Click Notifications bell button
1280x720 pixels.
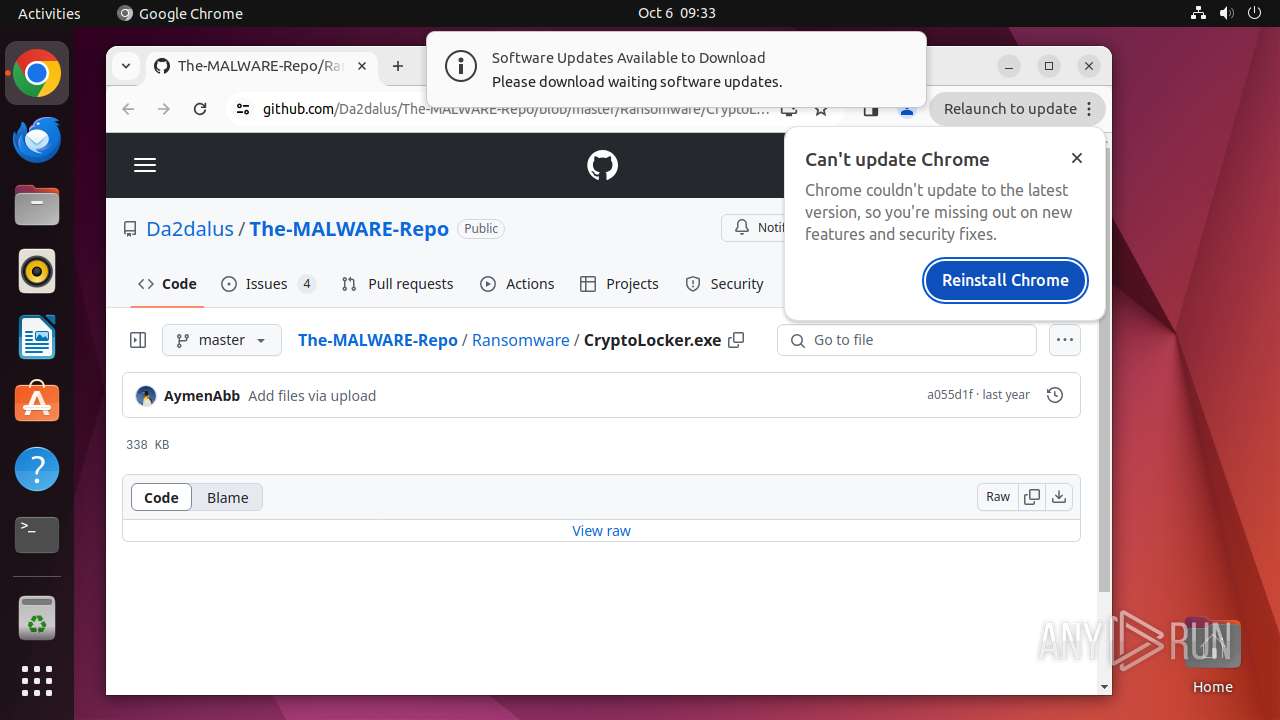pyautogui.click(x=752, y=228)
